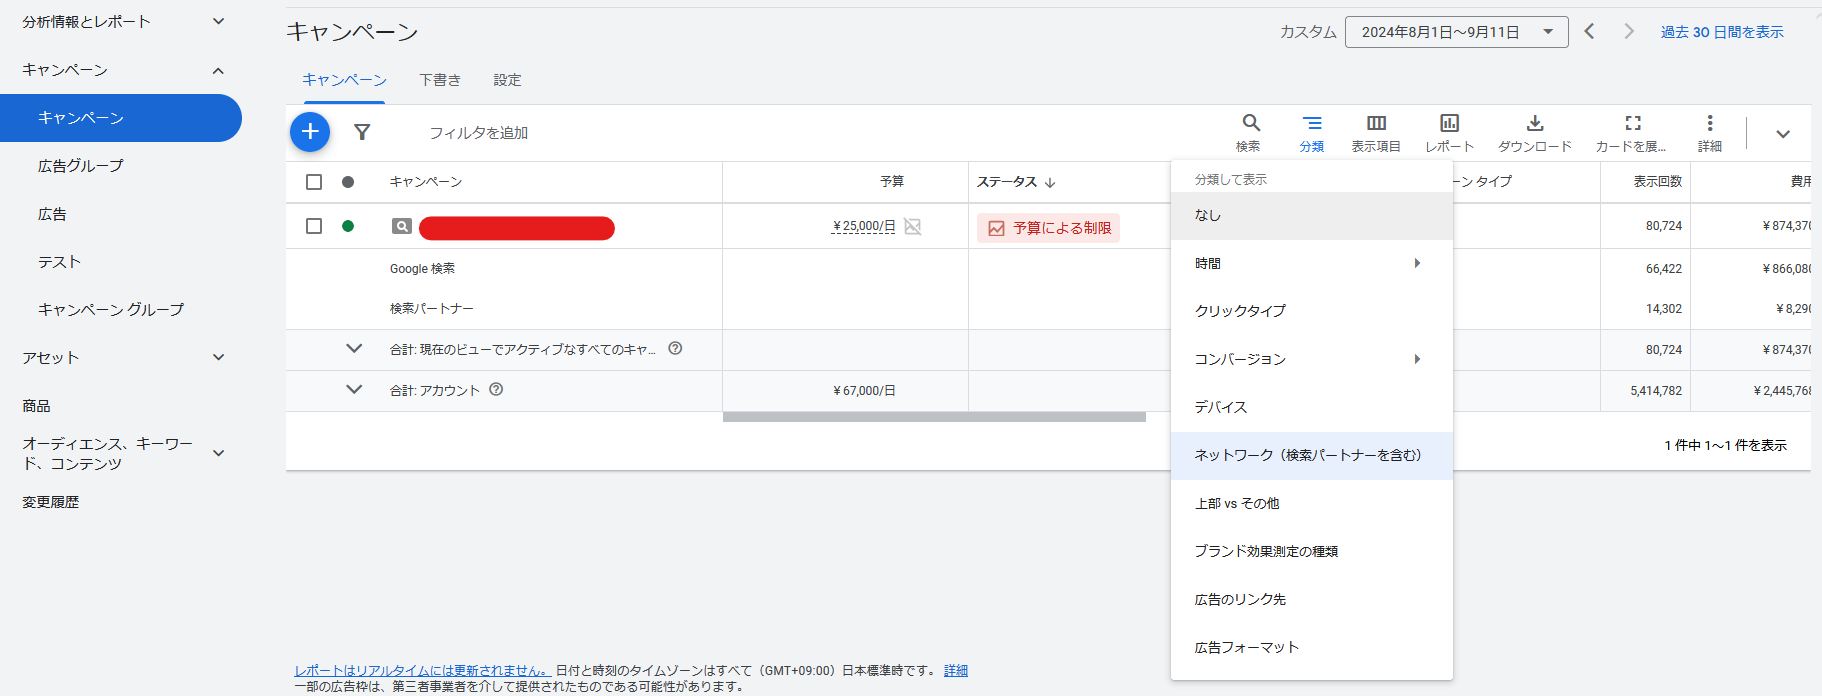Click help icon beside 合計: 現在のビュー
Viewport: 1822px width, 696px height.
pyautogui.click(x=675, y=349)
